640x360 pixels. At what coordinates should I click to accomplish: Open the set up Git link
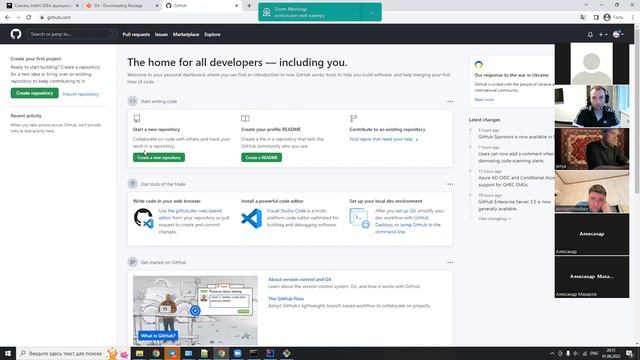click(x=406, y=211)
